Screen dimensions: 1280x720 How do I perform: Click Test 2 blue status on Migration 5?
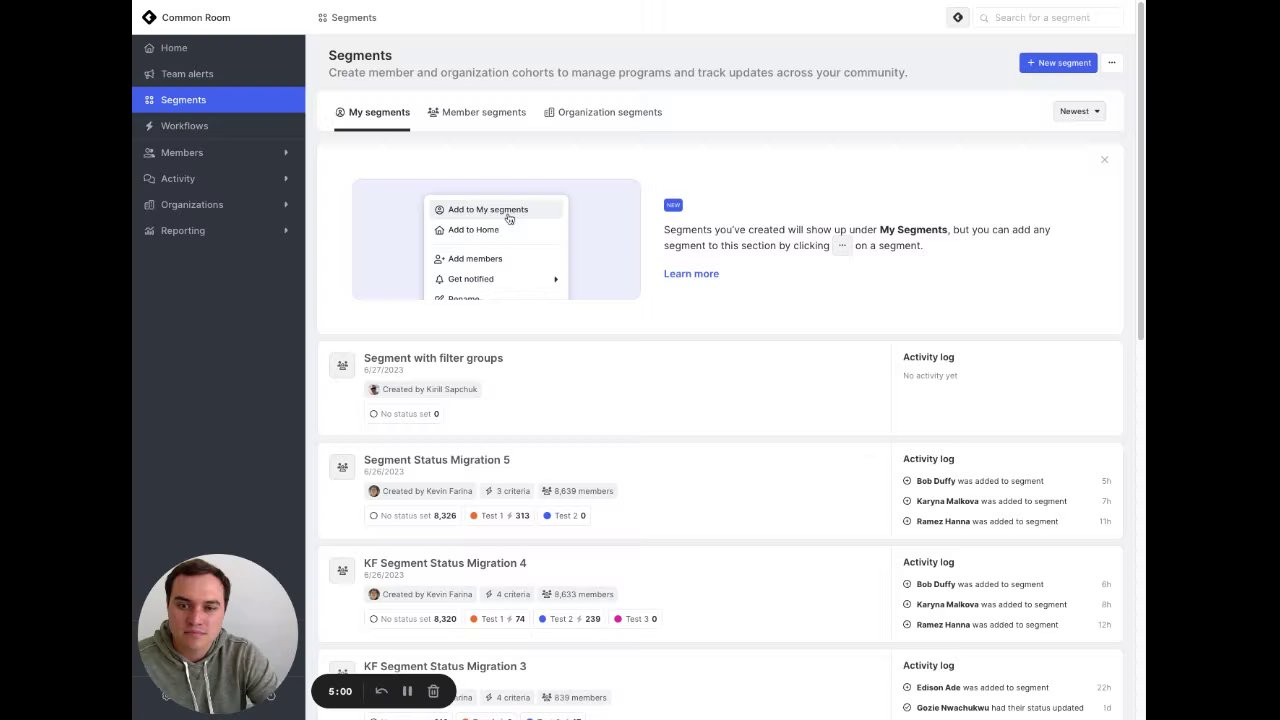tap(564, 516)
